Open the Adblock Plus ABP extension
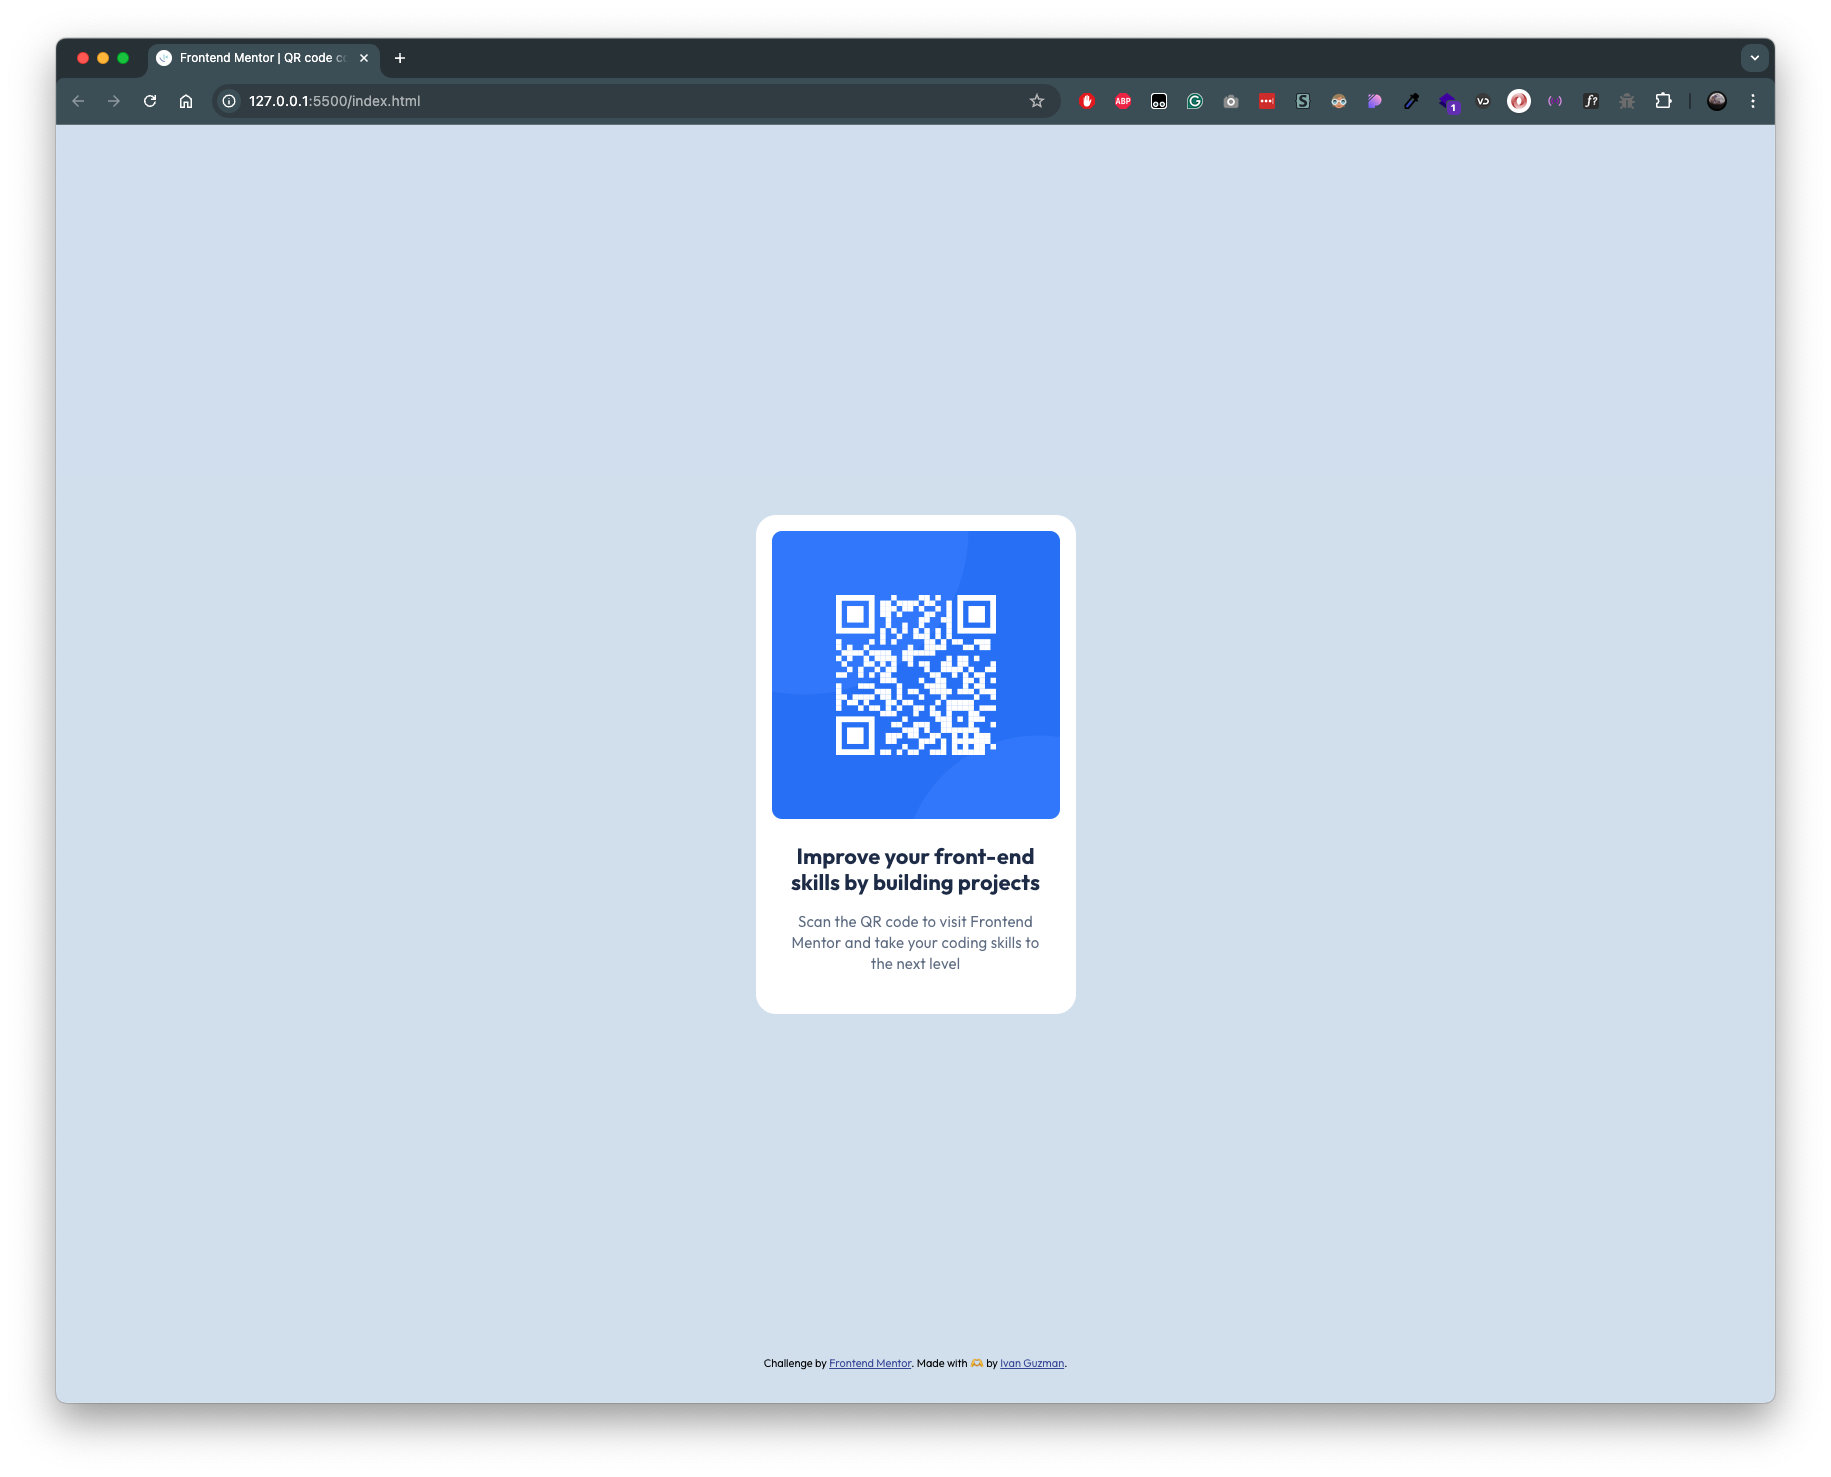Screen dimensions: 1831x1477 (1123, 101)
